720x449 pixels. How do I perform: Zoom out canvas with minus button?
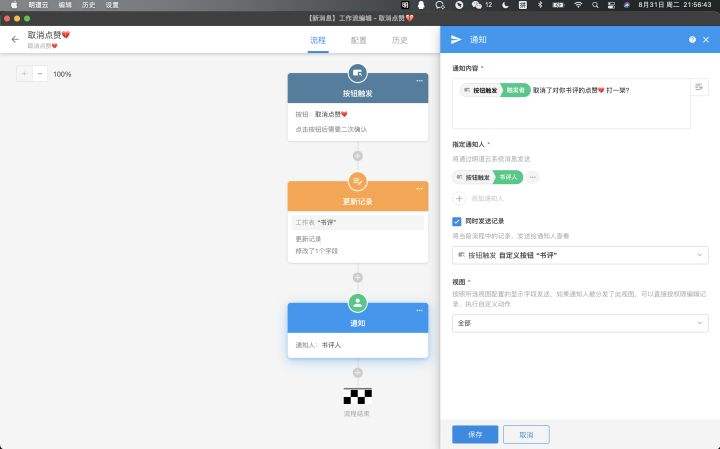[40, 74]
